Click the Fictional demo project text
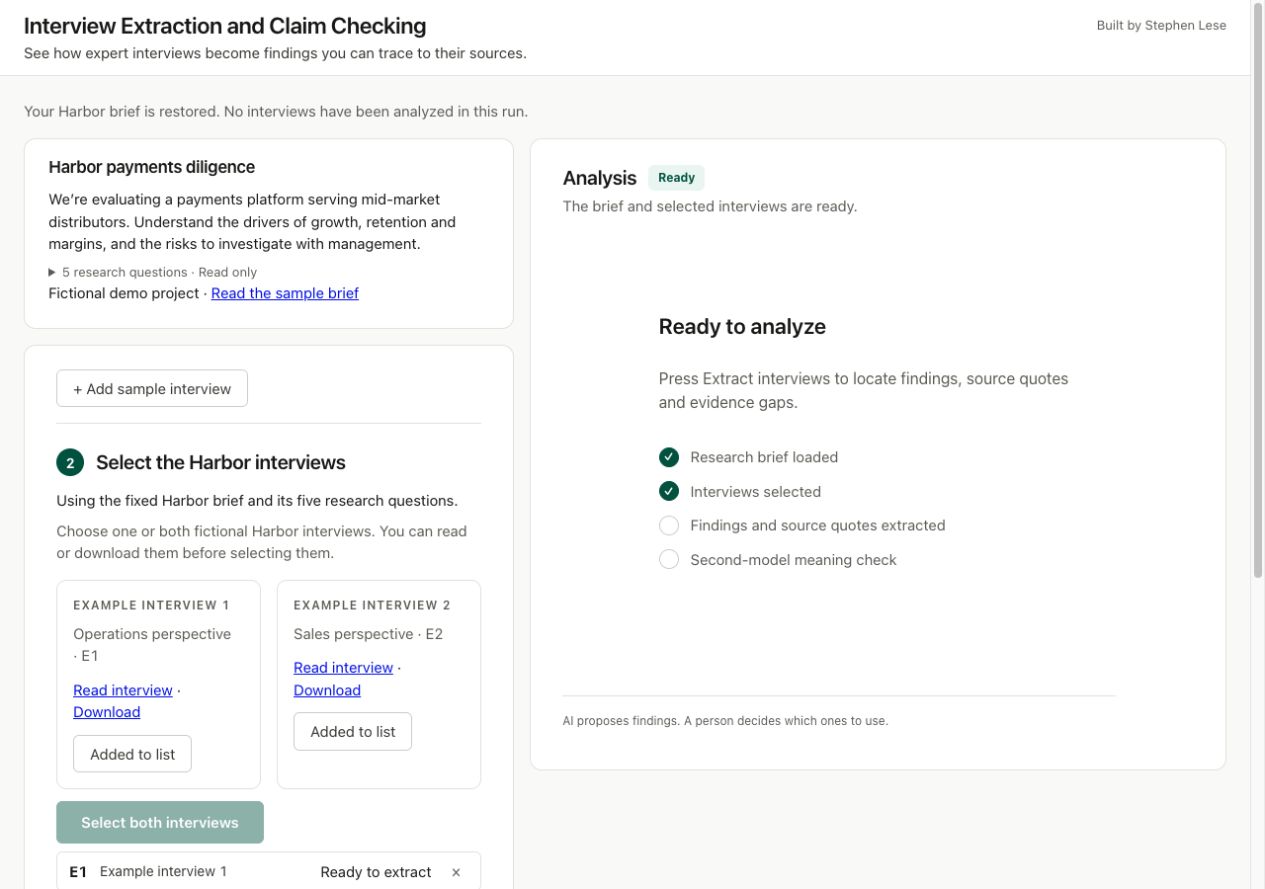This screenshot has width=1265, height=889. 124,293
